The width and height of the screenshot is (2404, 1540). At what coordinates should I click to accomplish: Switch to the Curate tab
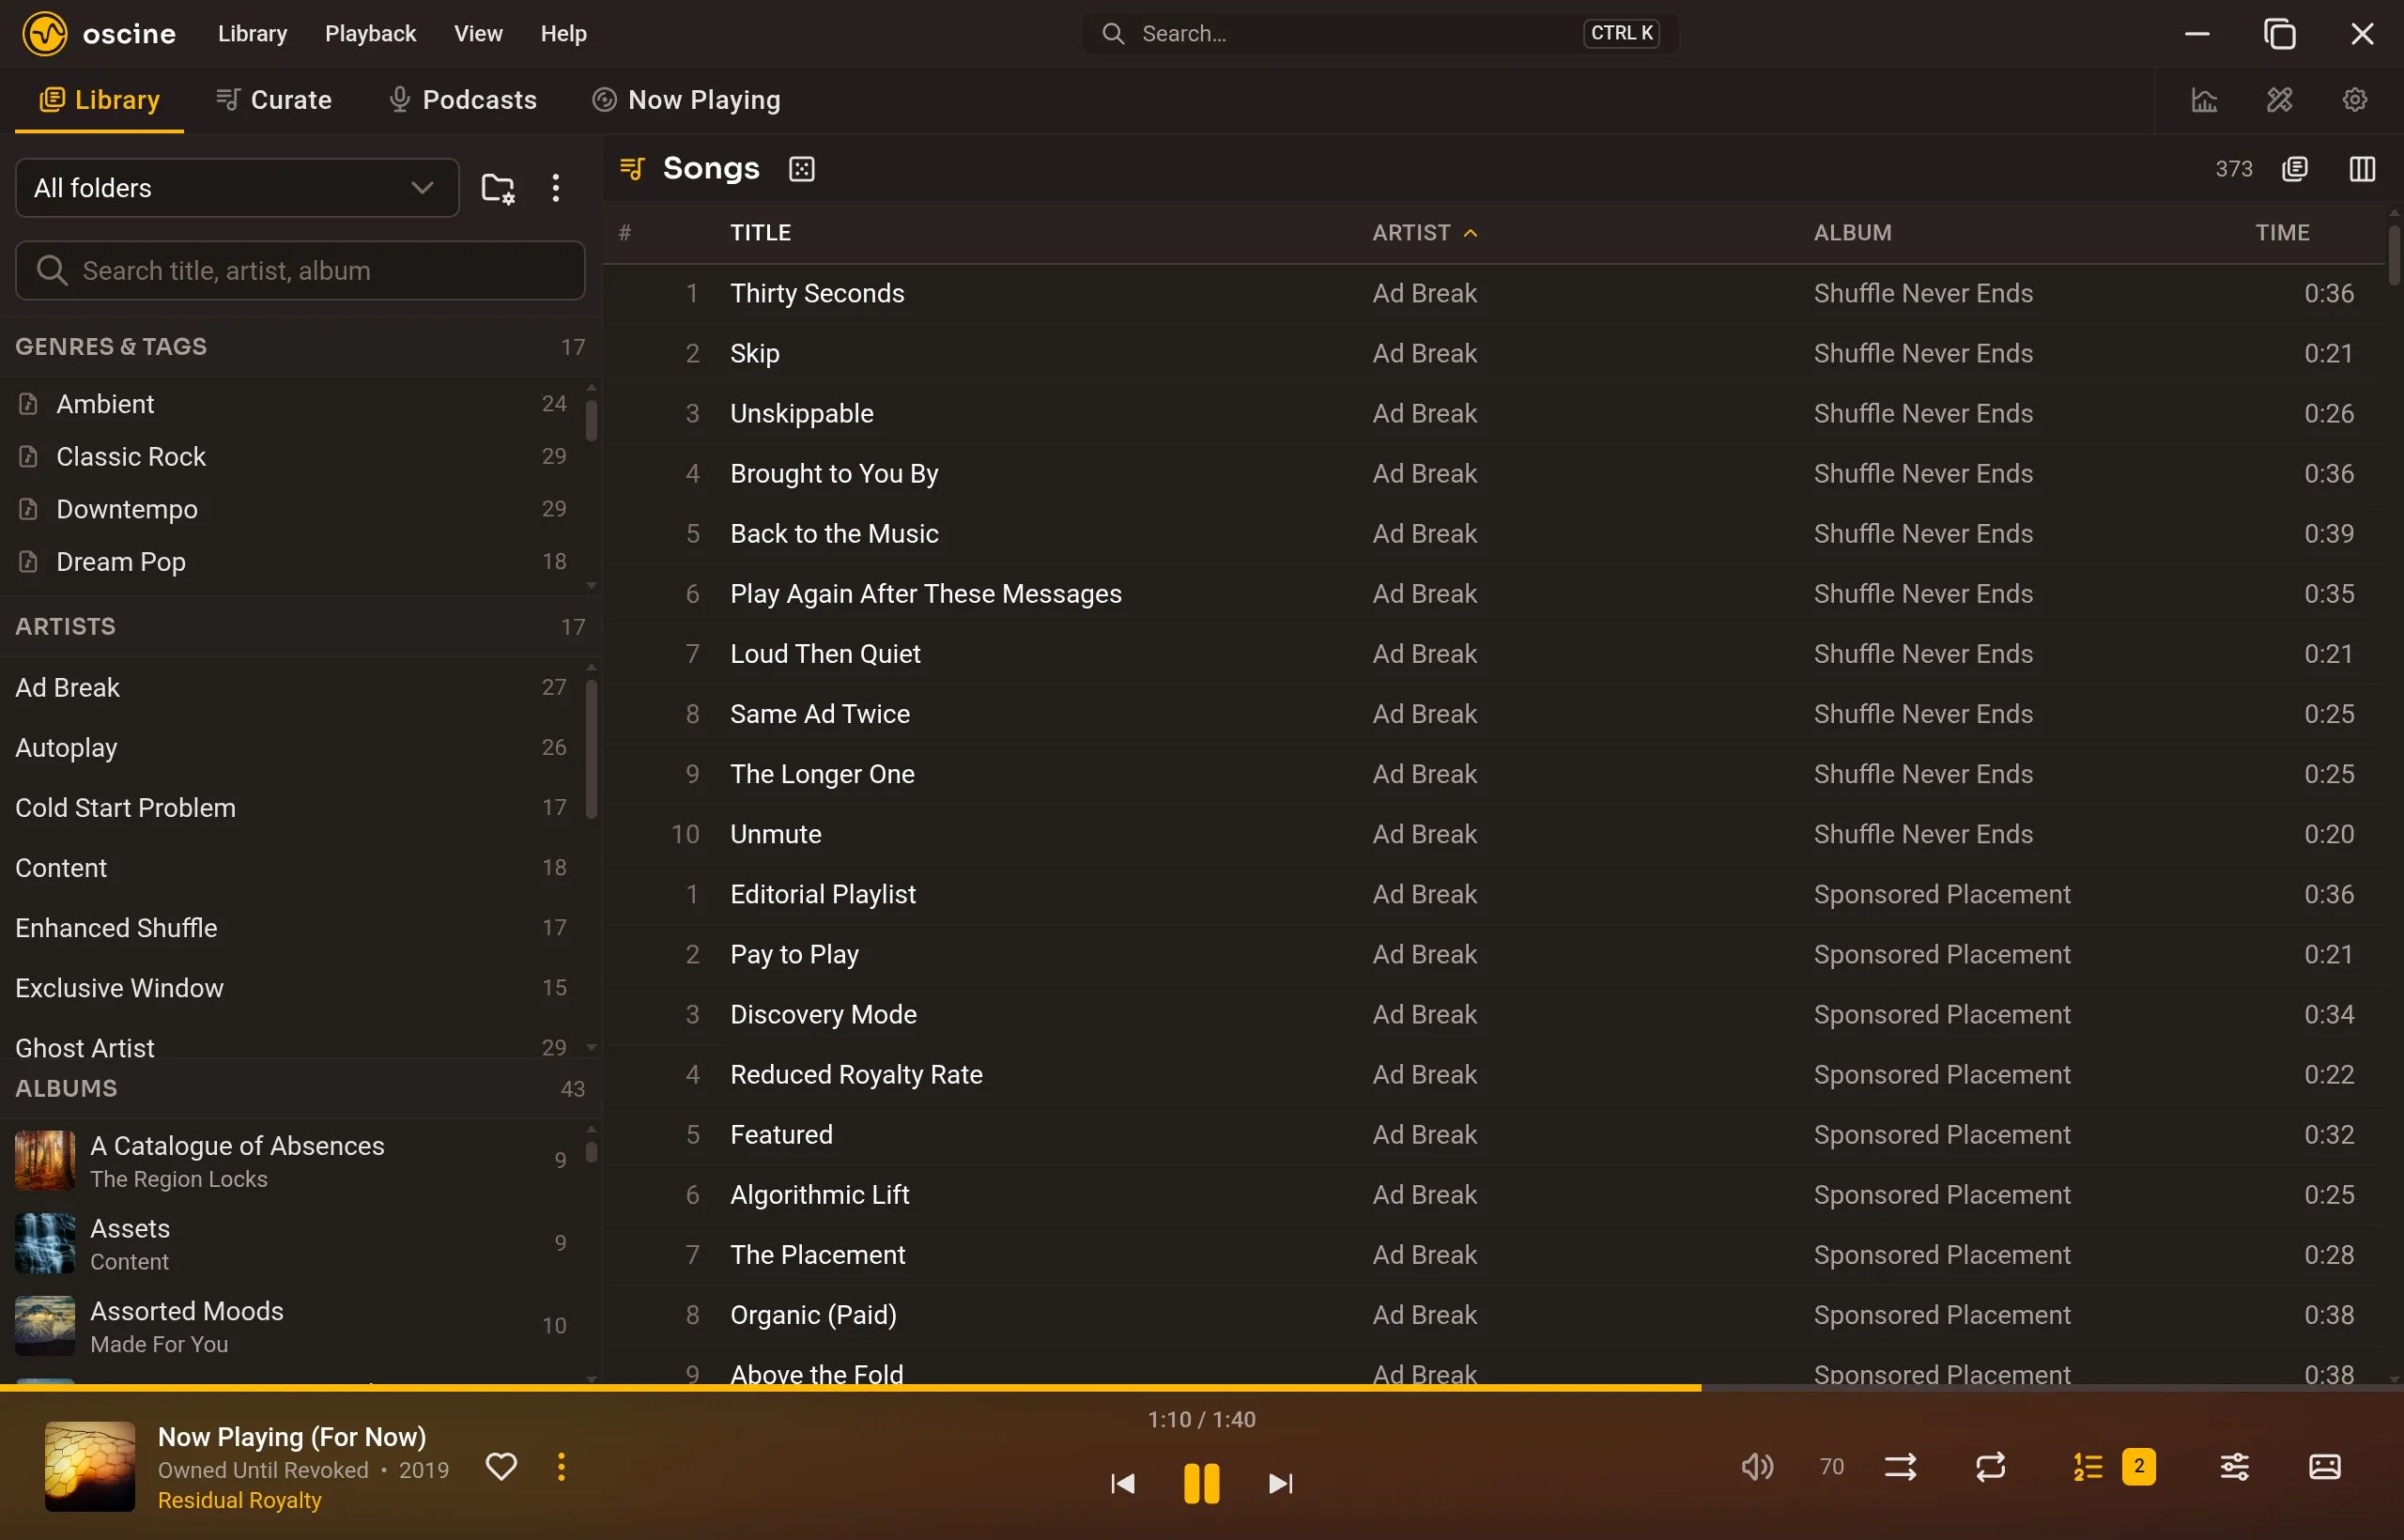274,100
